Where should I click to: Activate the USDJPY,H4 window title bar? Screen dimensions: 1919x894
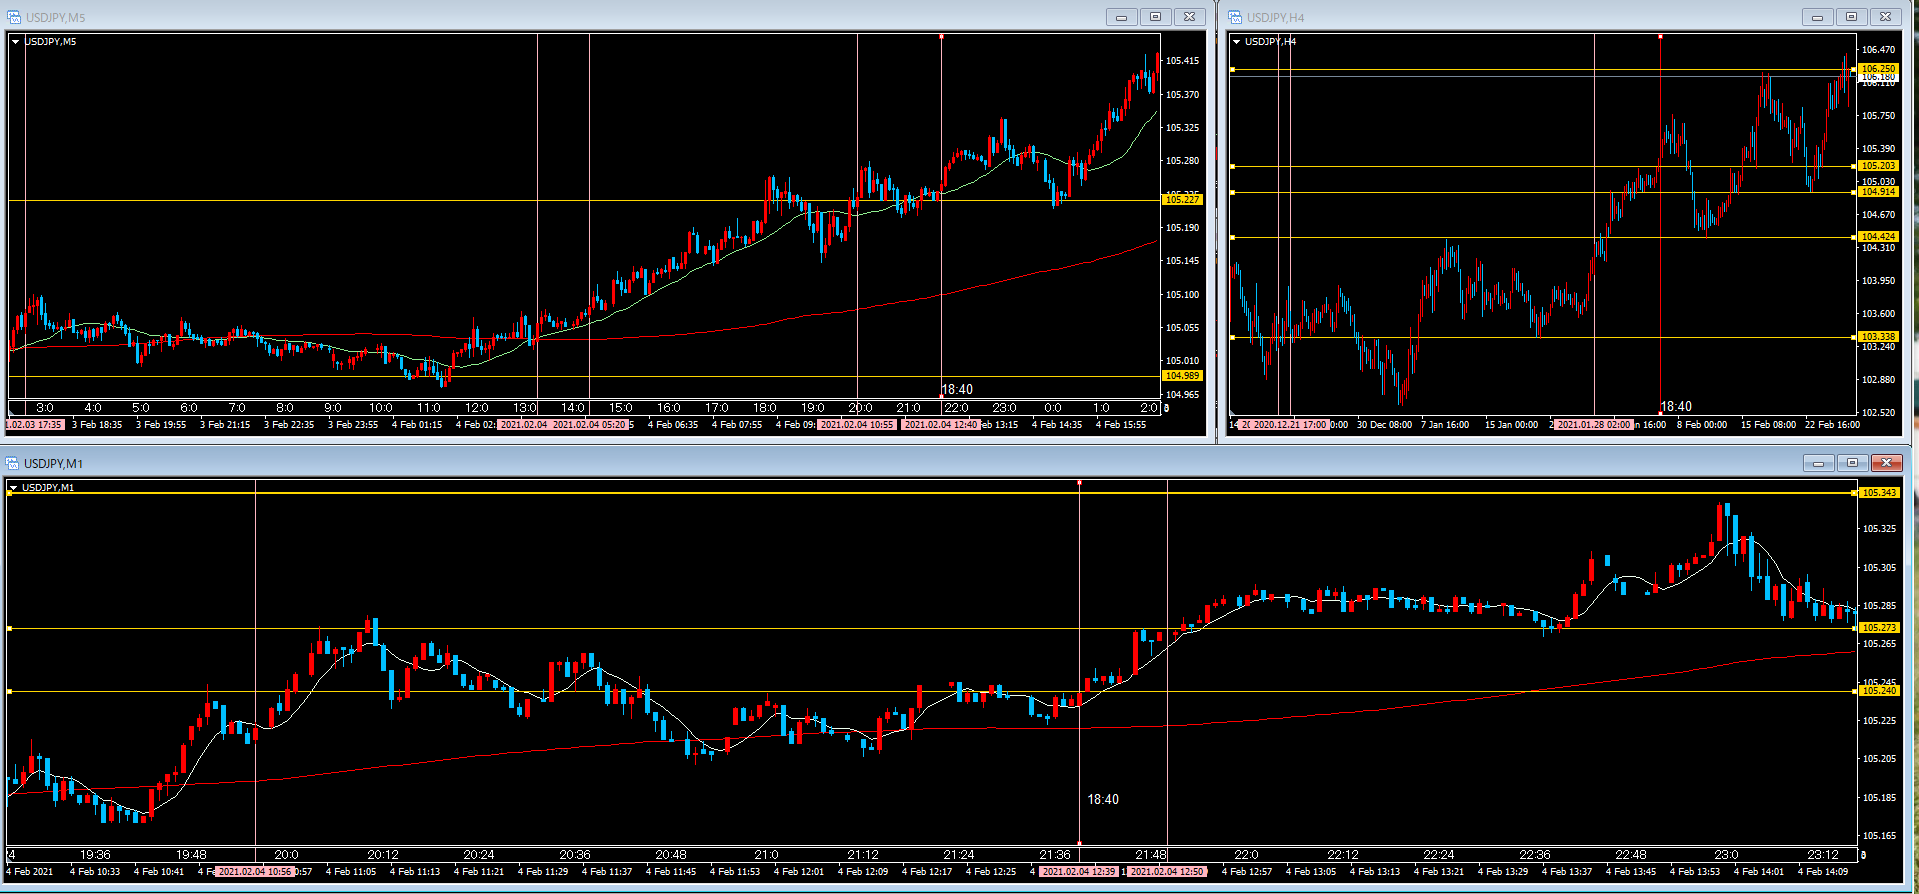(x=1500, y=17)
